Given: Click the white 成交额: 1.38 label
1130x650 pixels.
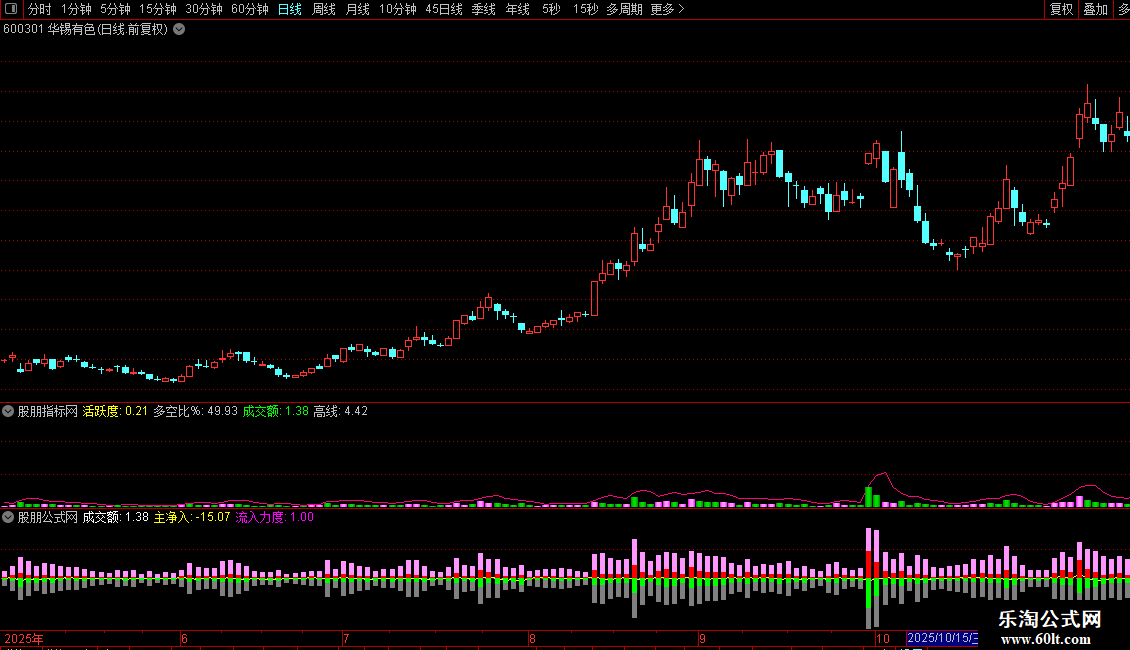Looking at the screenshot, I should pyautogui.click(x=115, y=517).
